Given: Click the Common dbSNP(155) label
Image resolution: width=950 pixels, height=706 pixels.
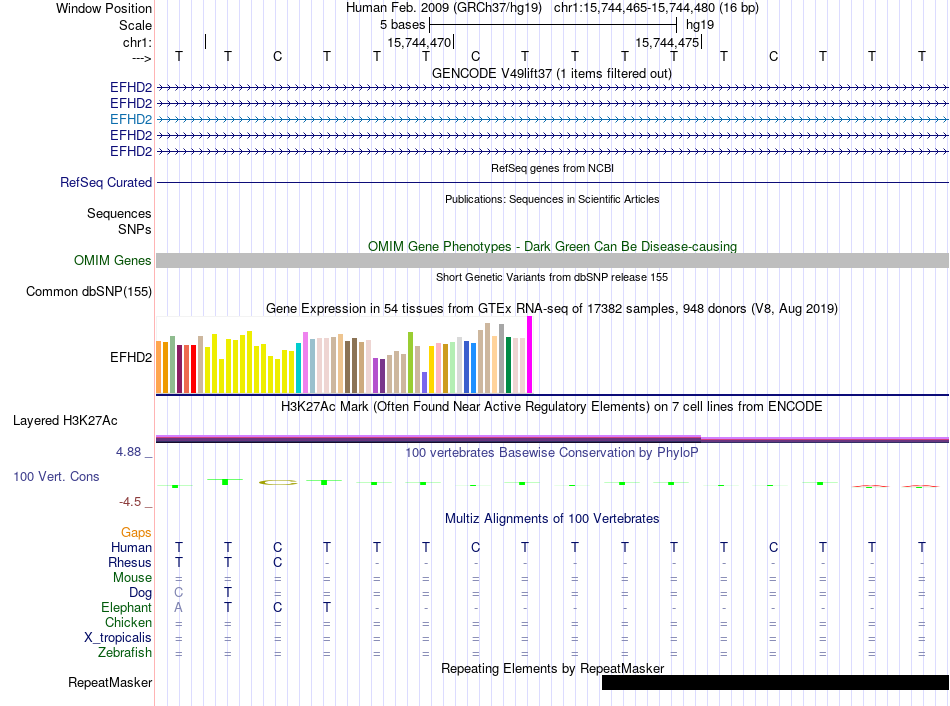Looking at the screenshot, I should tap(89, 291).
